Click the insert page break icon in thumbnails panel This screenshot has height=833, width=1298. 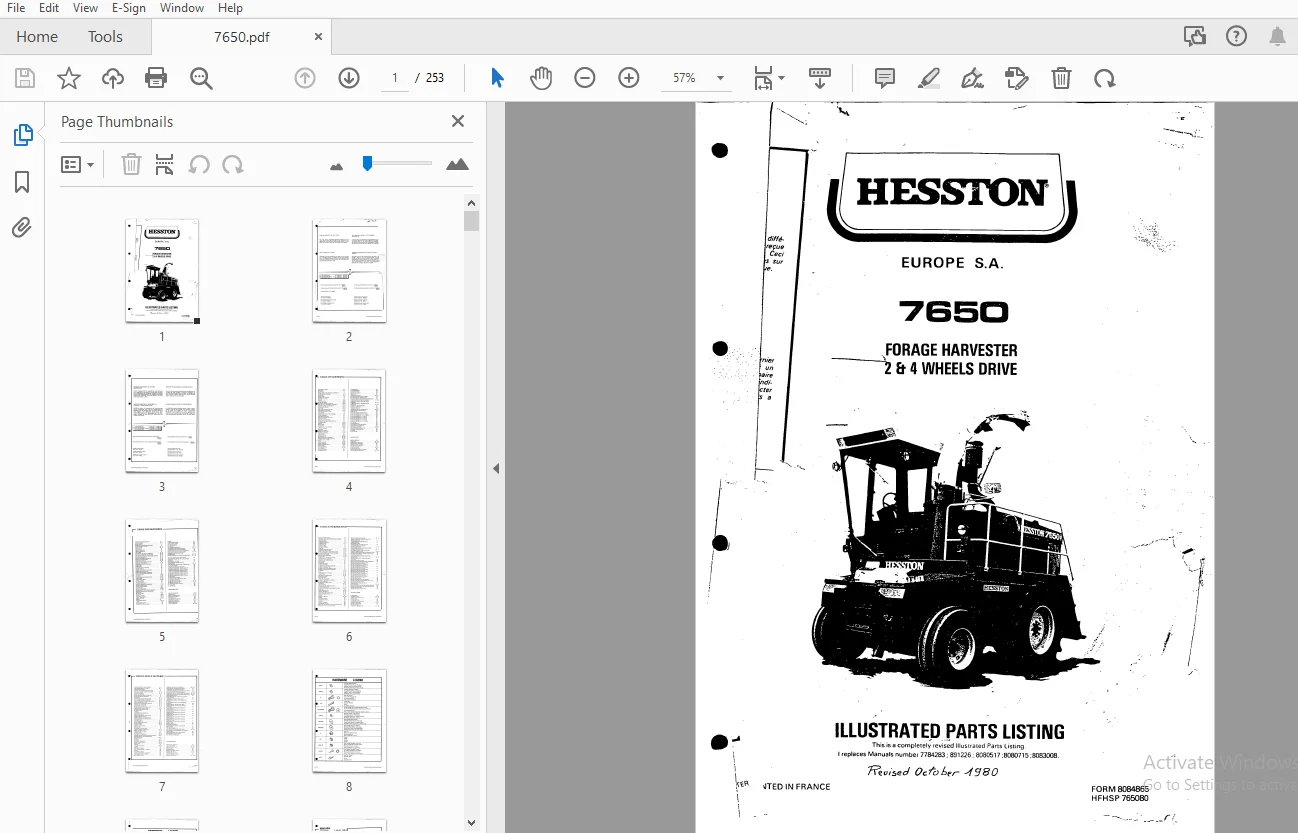click(165, 165)
